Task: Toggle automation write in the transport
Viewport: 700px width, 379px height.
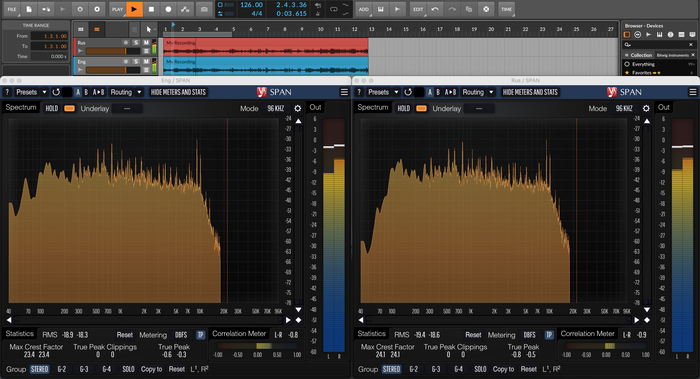Action: click(x=185, y=9)
